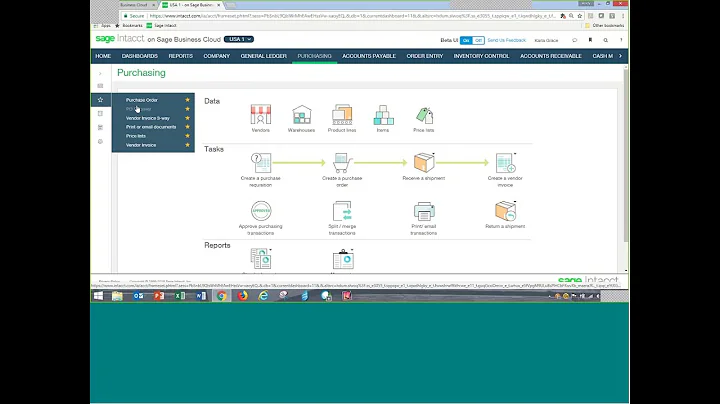Open the INVENTORY CONTROL menu
Screen dimensions: 720x404
[x=481, y=56]
